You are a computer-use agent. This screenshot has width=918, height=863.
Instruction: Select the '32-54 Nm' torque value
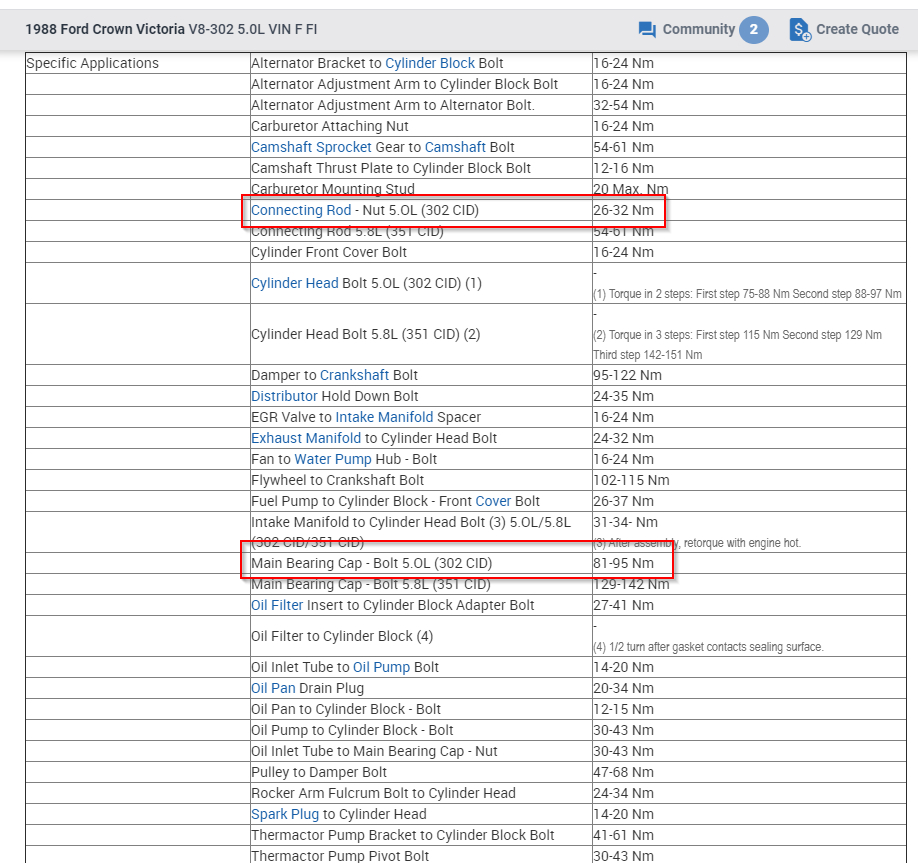(624, 105)
